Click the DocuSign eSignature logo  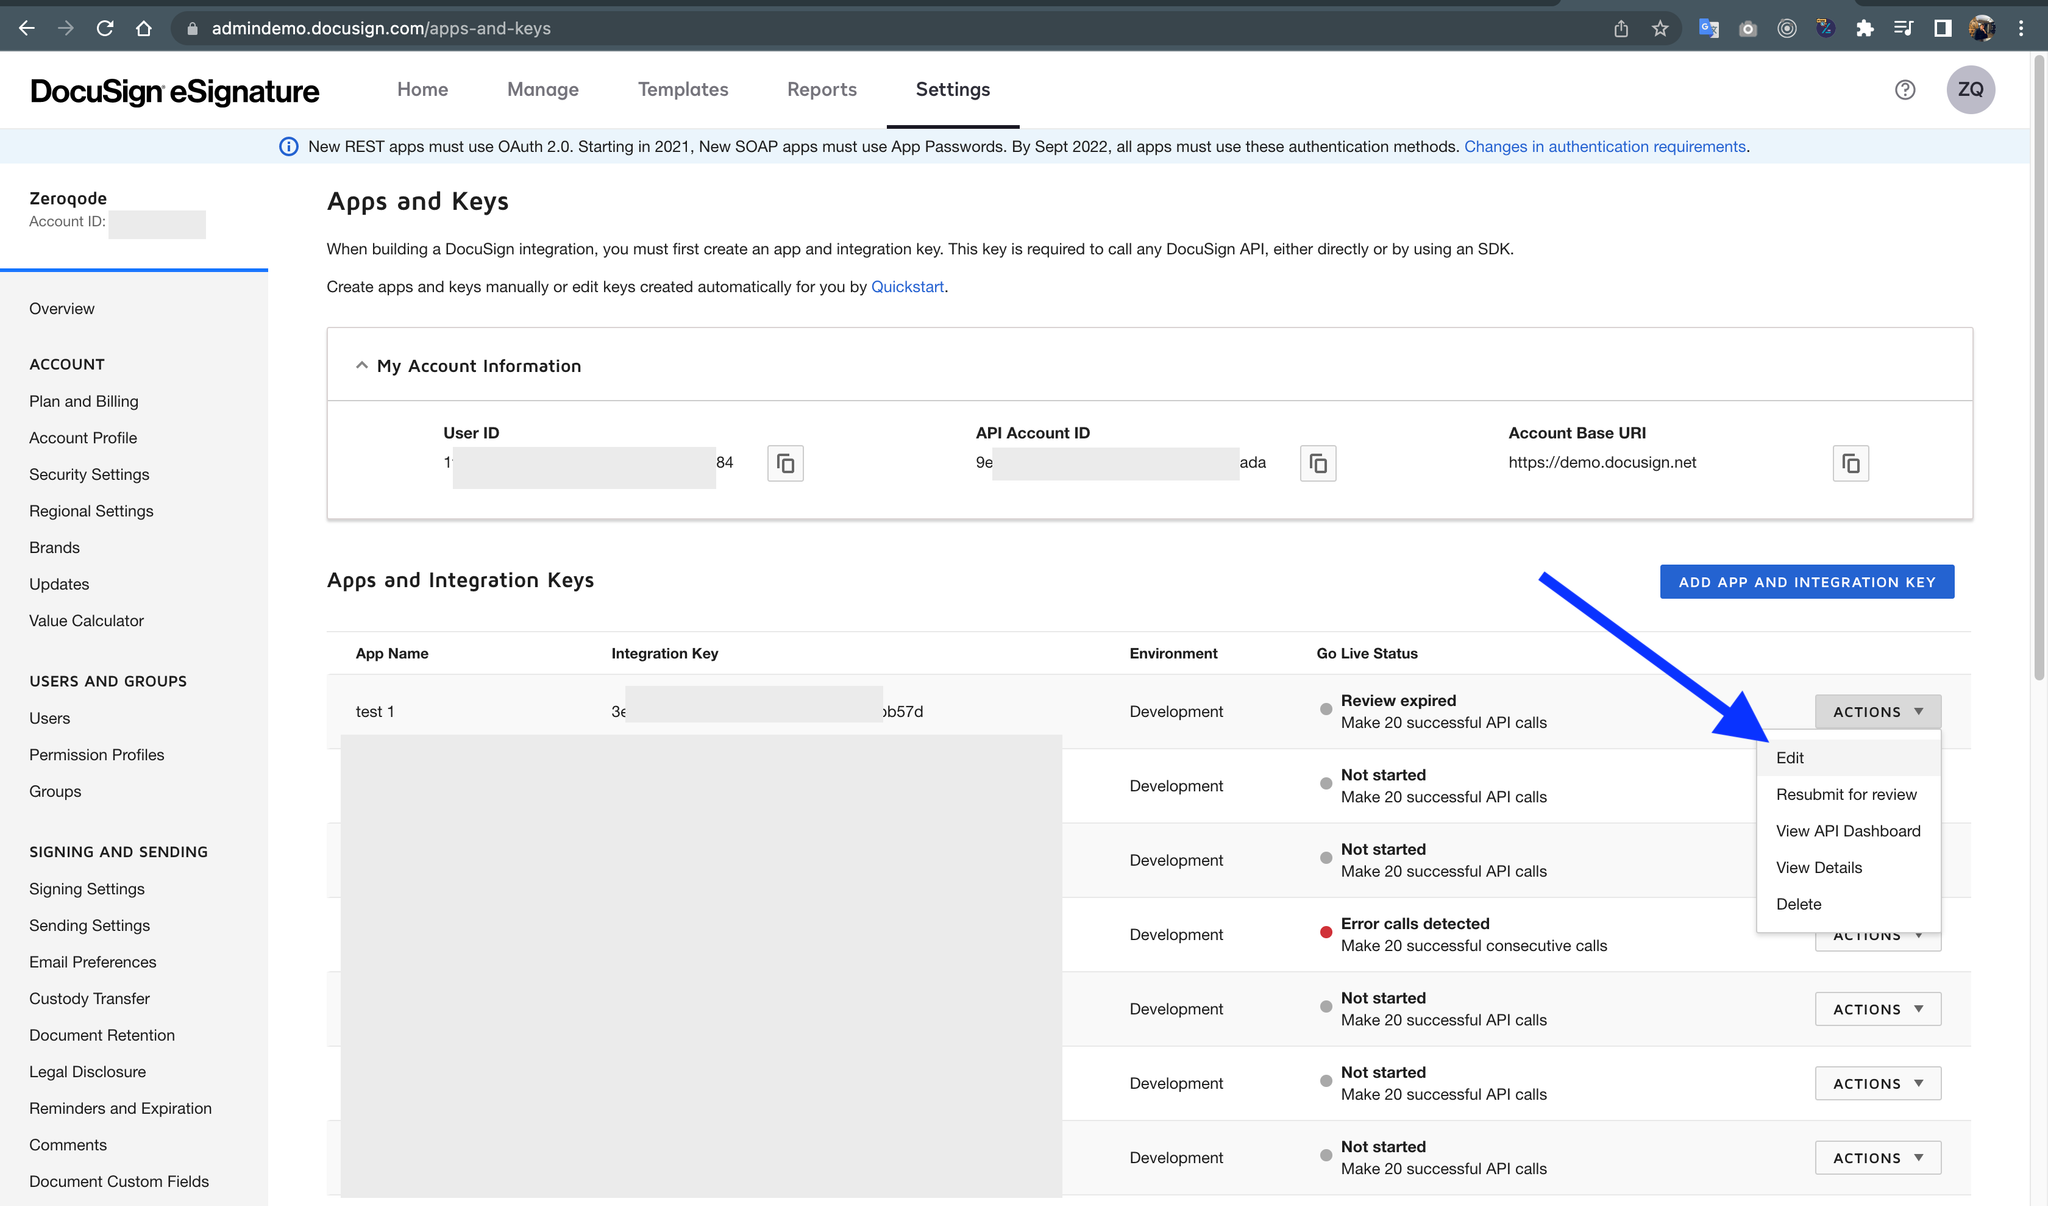click(175, 91)
